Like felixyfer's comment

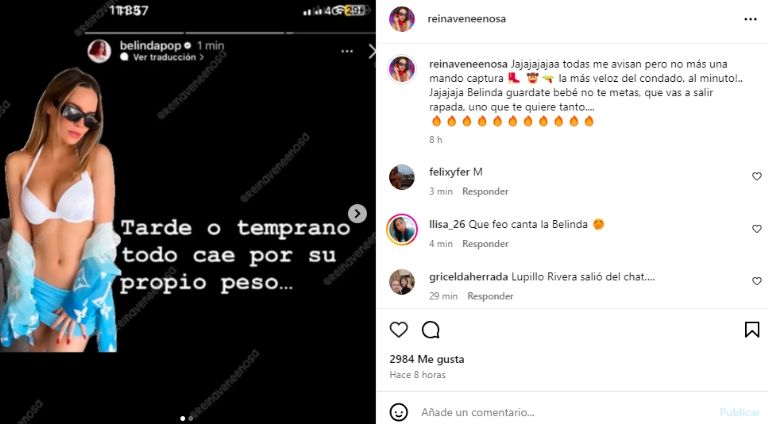pos(757,176)
